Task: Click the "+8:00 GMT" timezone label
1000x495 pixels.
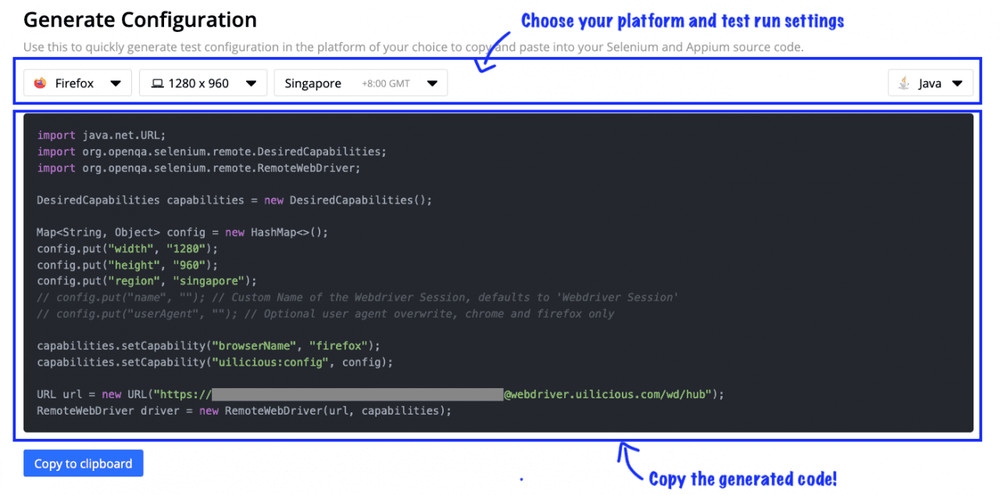Action: click(x=386, y=84)
